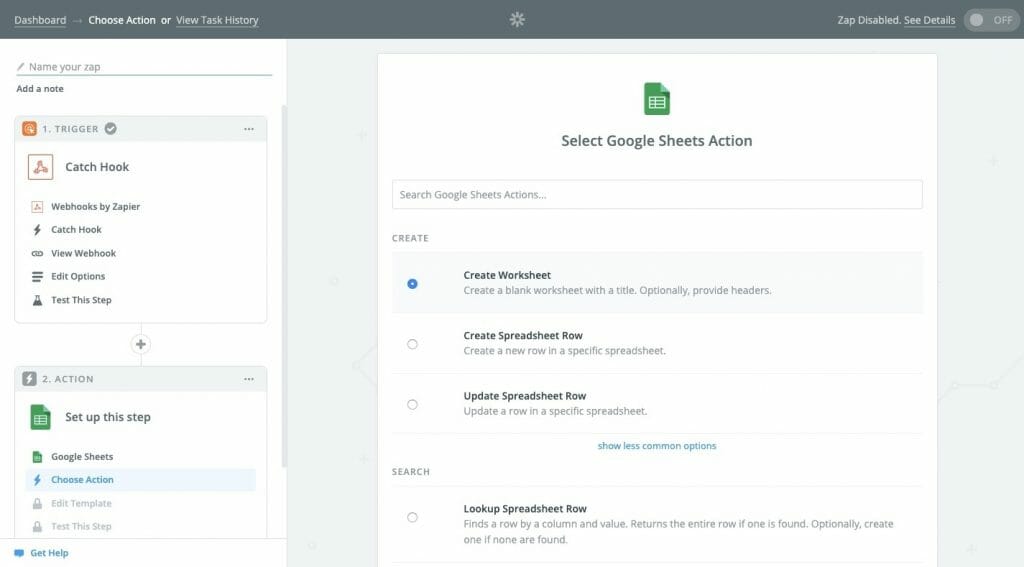Open Webhooks by Zapier step item
The height and width of the screenshot is (567, 1024).
coord(95,206)
